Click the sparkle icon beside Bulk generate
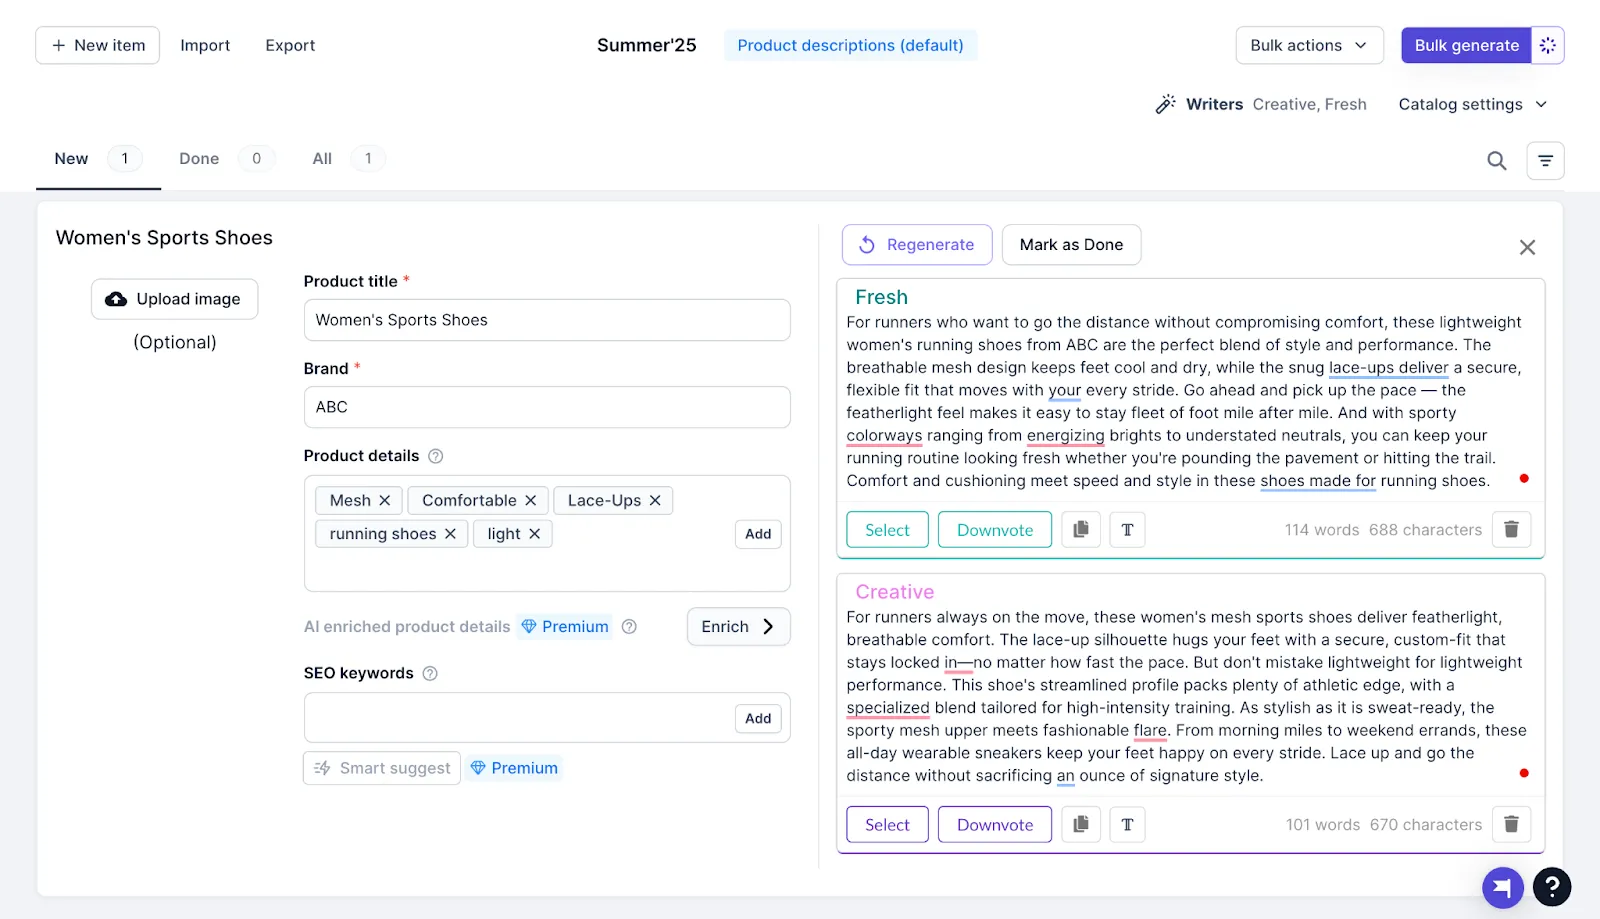Image resolution: width=1600 pixels, height=919 pixels. pyautogui.click(x=1547, y=45)
